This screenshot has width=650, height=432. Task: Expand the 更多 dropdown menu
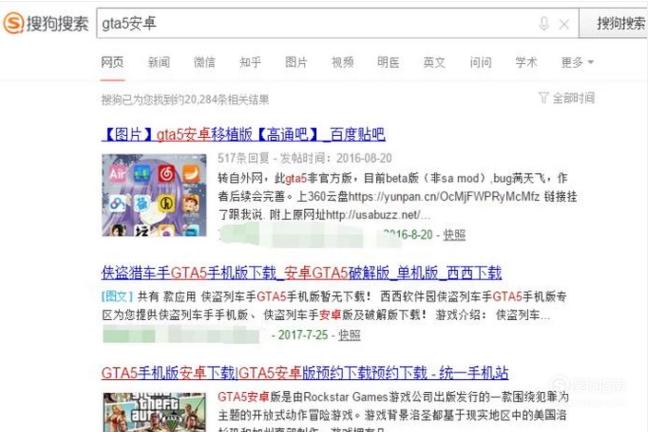[x=577, y=62]
